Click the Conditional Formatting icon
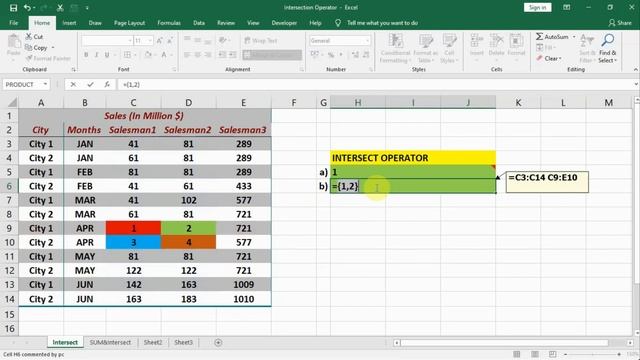The image size is (640, 360). [395, 41]
